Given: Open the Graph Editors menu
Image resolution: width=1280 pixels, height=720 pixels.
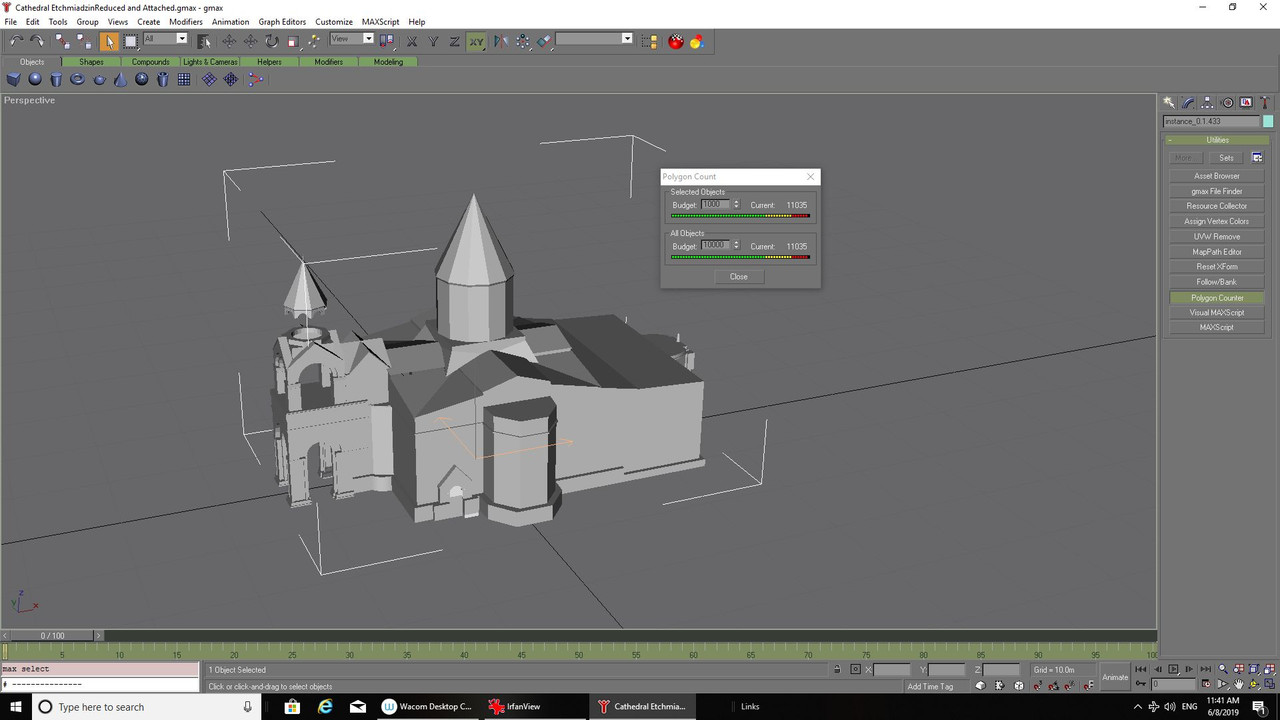Looking at the screenshot, I should tap(282, 21).
